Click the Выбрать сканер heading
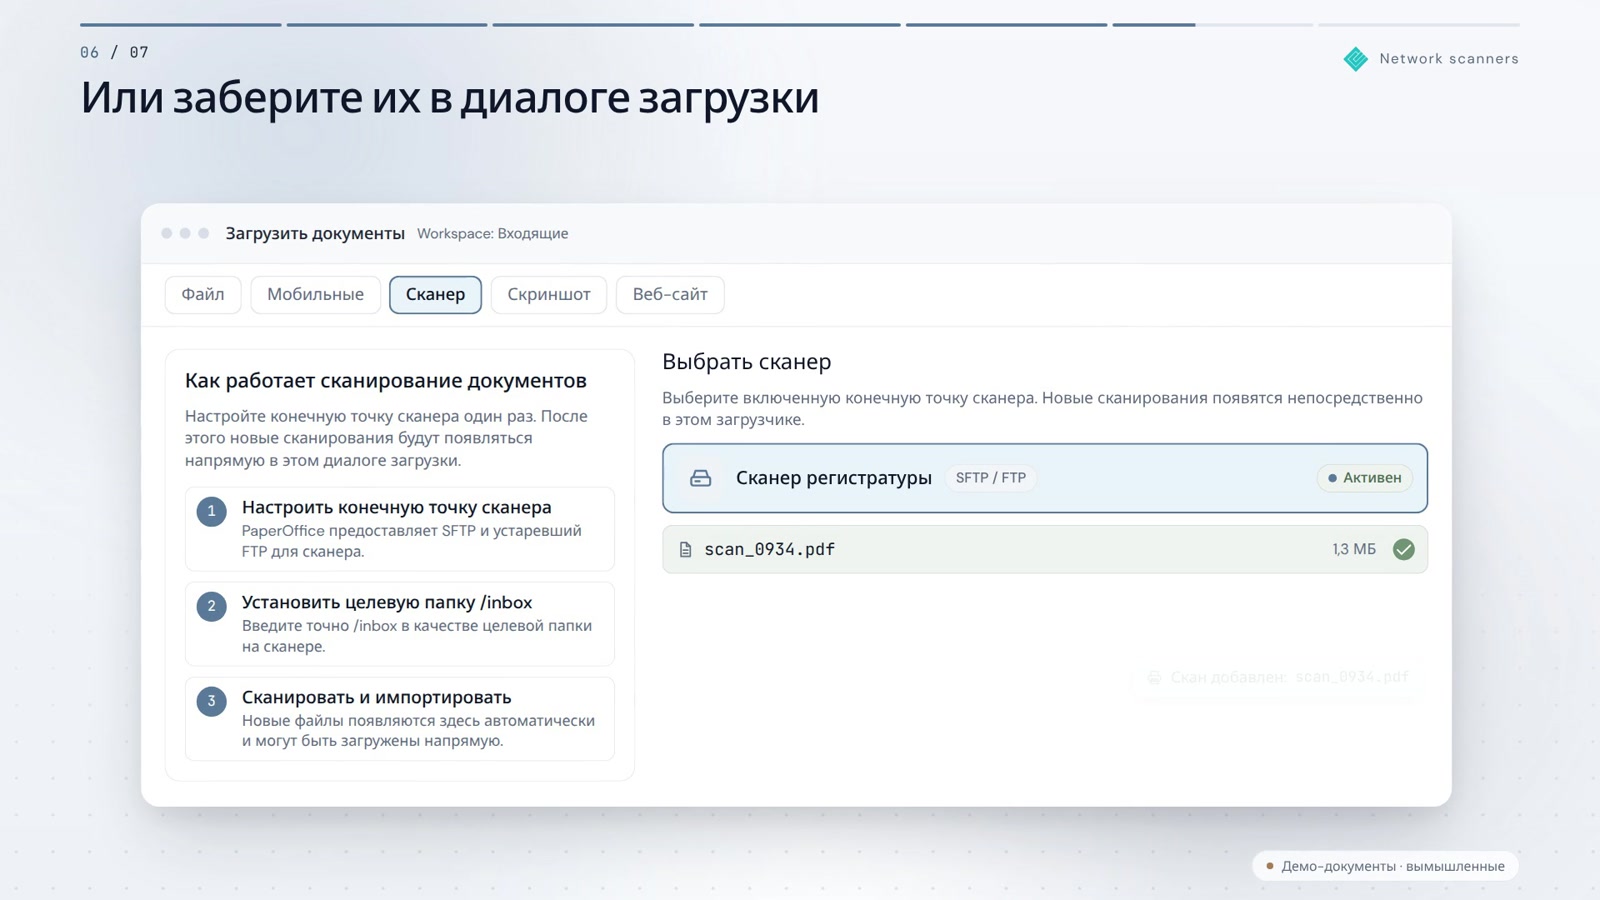The image size is (1600, 900). tap(747, 362)
